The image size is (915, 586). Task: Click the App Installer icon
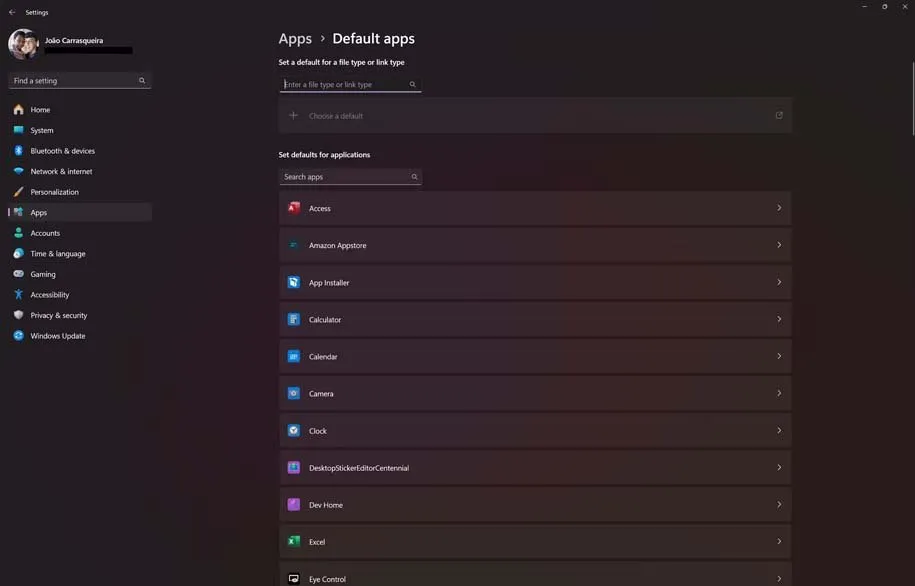click(x=294, y=283)
